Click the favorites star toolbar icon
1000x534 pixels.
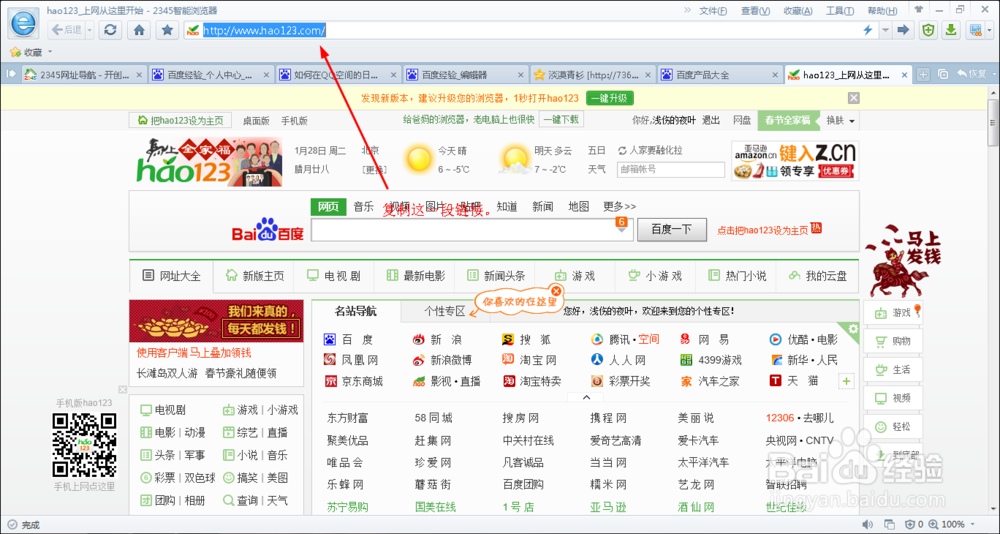(x=167, y=30)
